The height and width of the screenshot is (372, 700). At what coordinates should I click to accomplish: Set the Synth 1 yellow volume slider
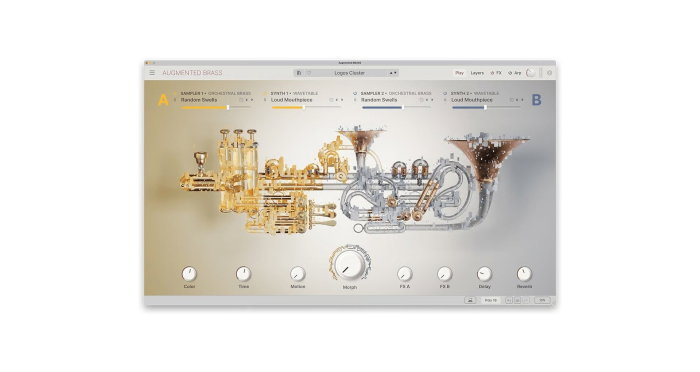[x=307, y=108]
